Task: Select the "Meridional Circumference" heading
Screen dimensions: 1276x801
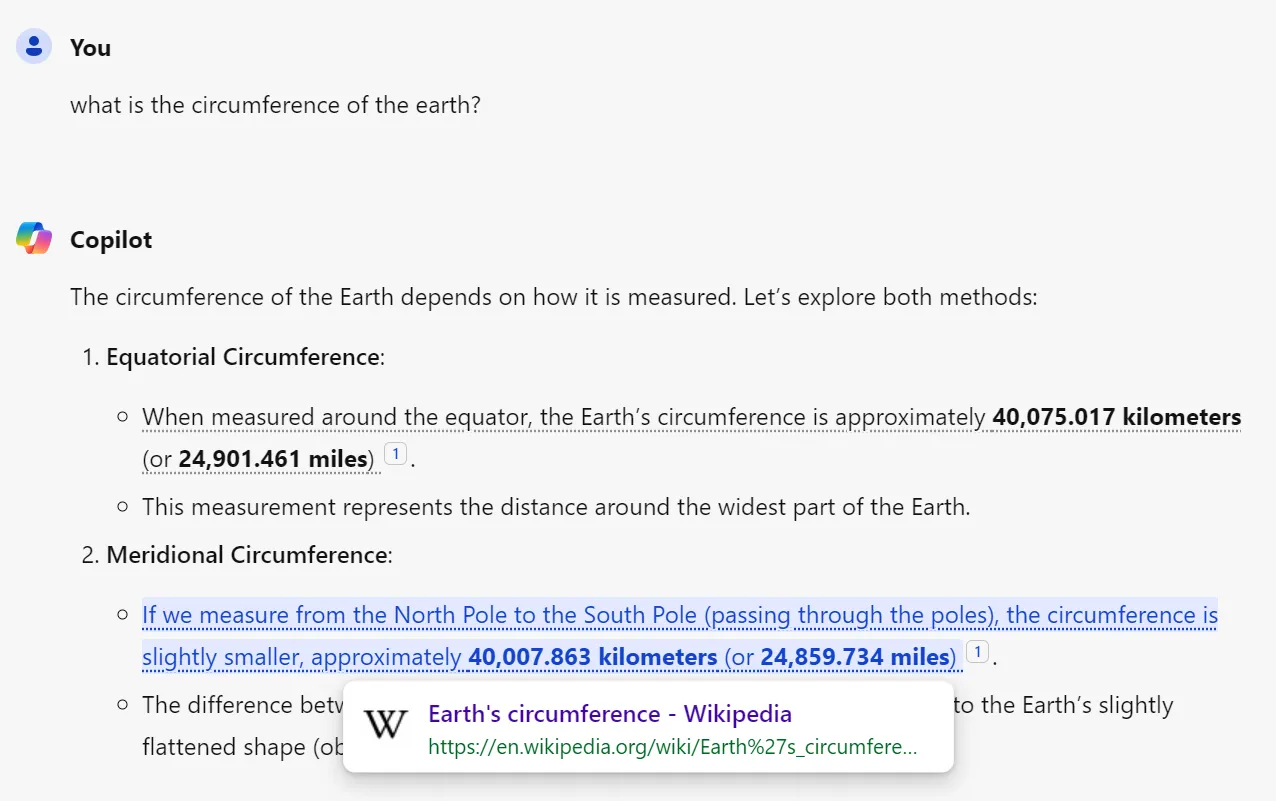Action: pyautogui.click(x=247, y=555)
